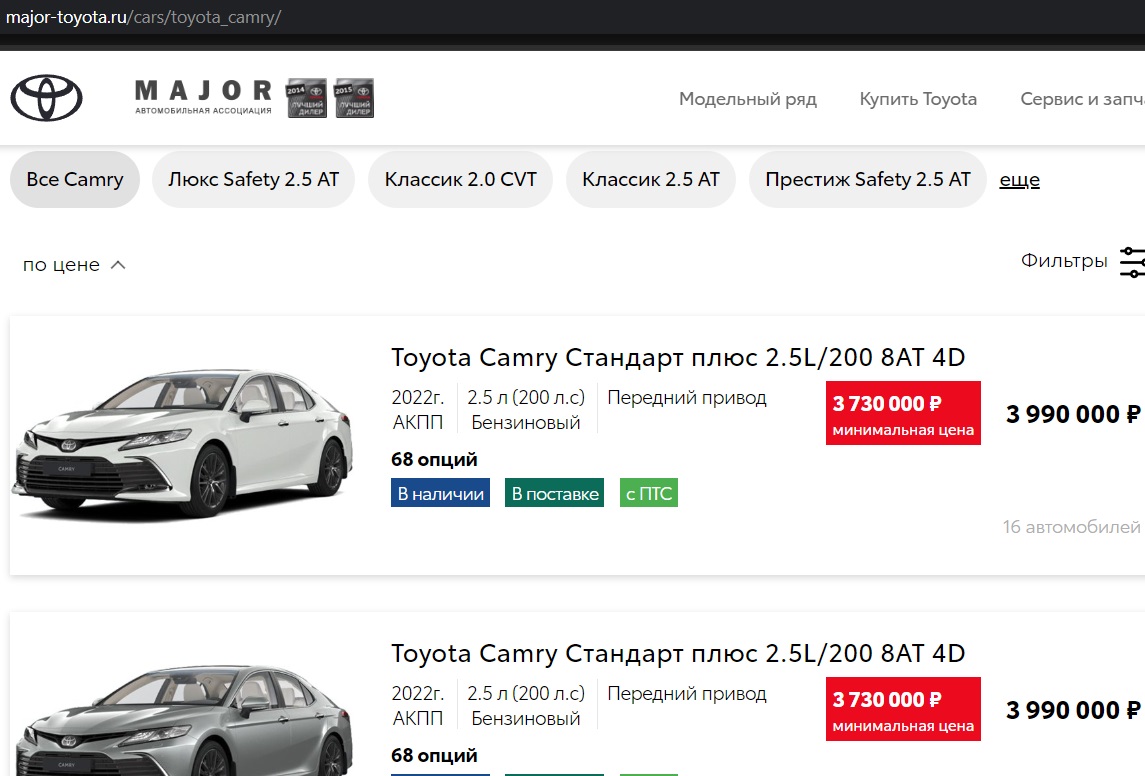Open first Toyota Camry Стандарт плюс title
The height and width of the screenshot is (776, 1145).
tap(678, 357)
